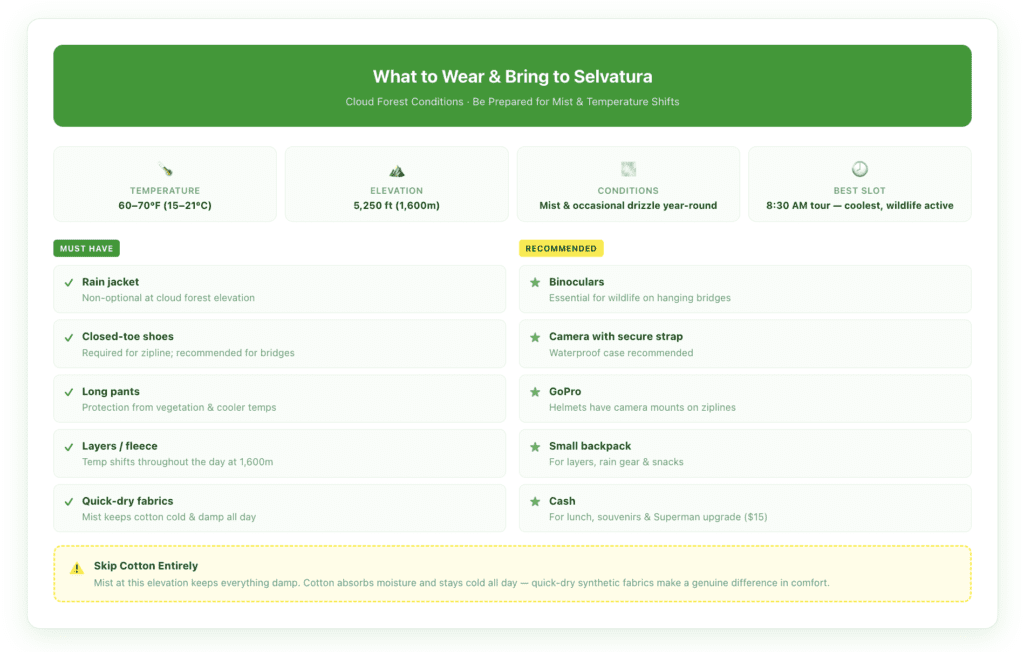The width and height of the screenshot is (1024, 652).
Task: Tick the checkmark beside Long pants
Action: tap(69, 392)
